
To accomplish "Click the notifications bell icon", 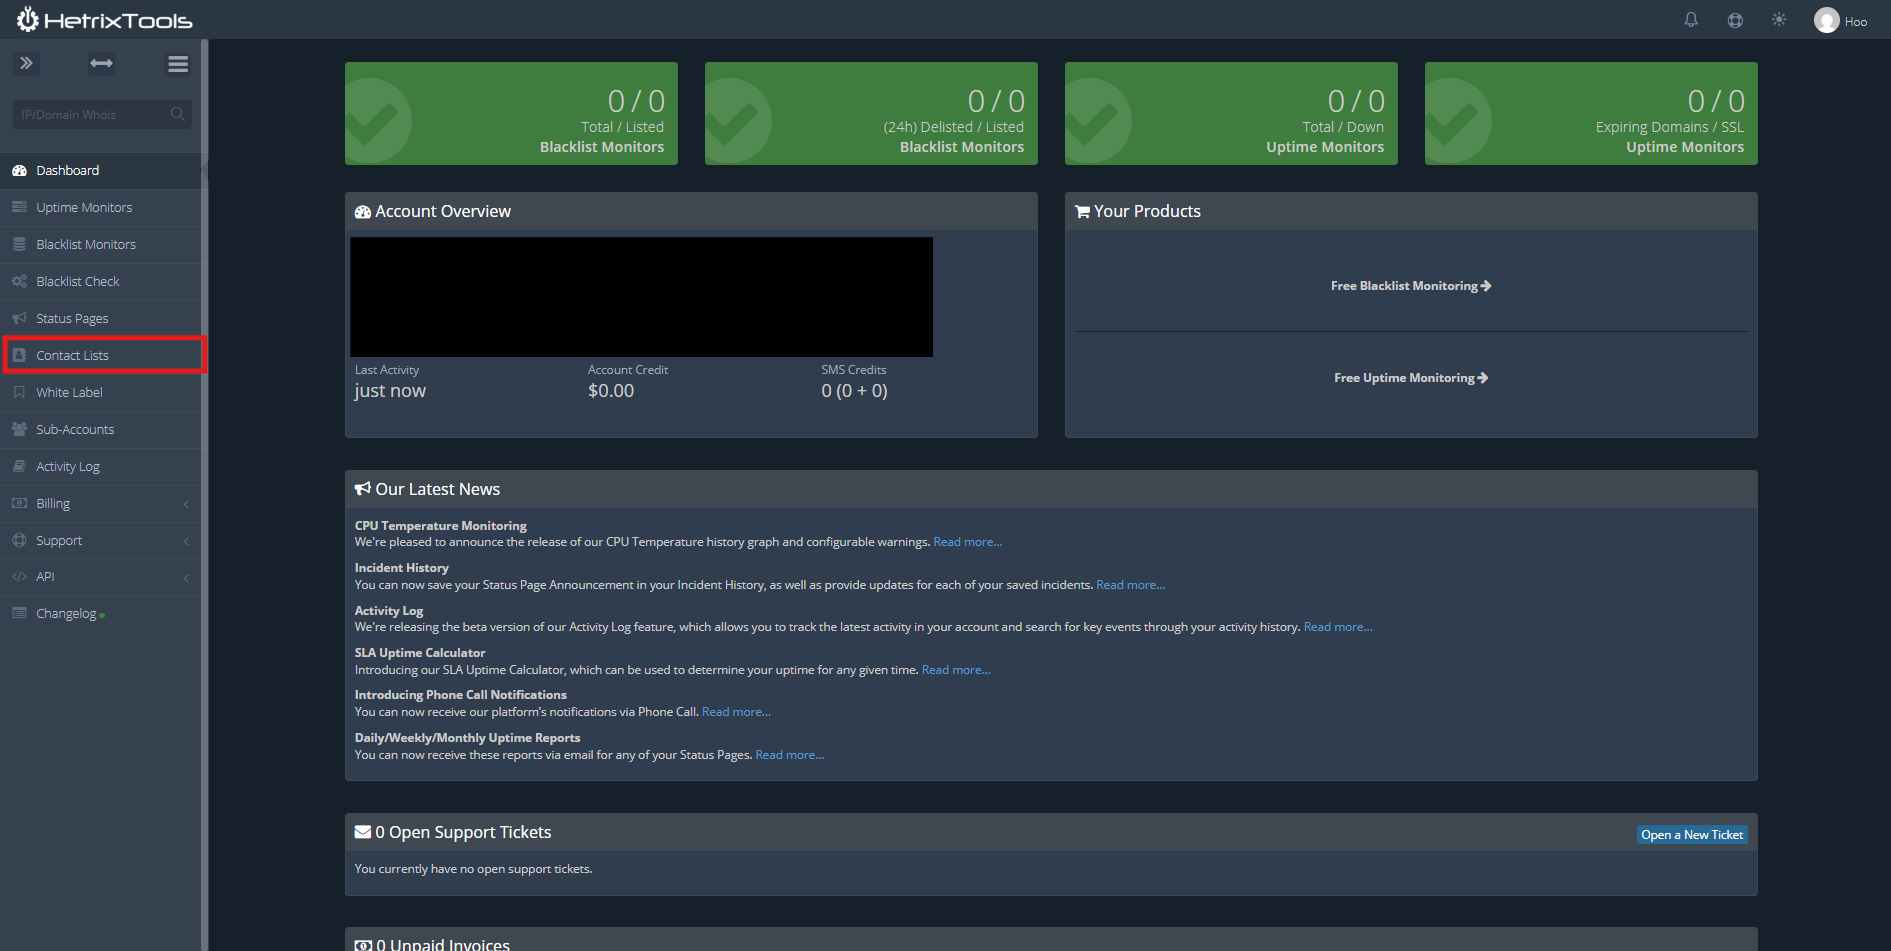I will [x=1691, y=20].
